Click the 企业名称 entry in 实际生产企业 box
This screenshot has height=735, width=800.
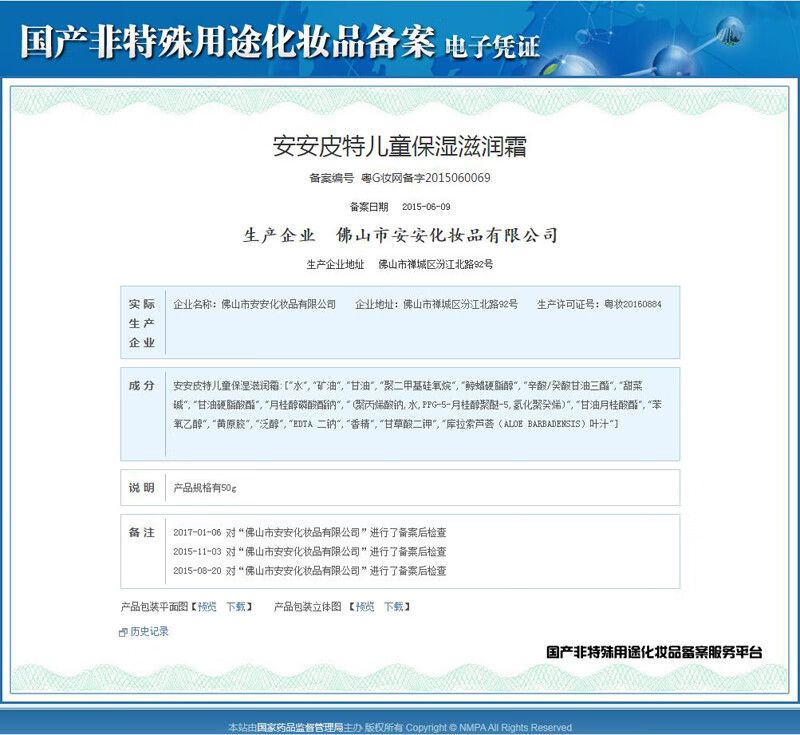point(255,305)
